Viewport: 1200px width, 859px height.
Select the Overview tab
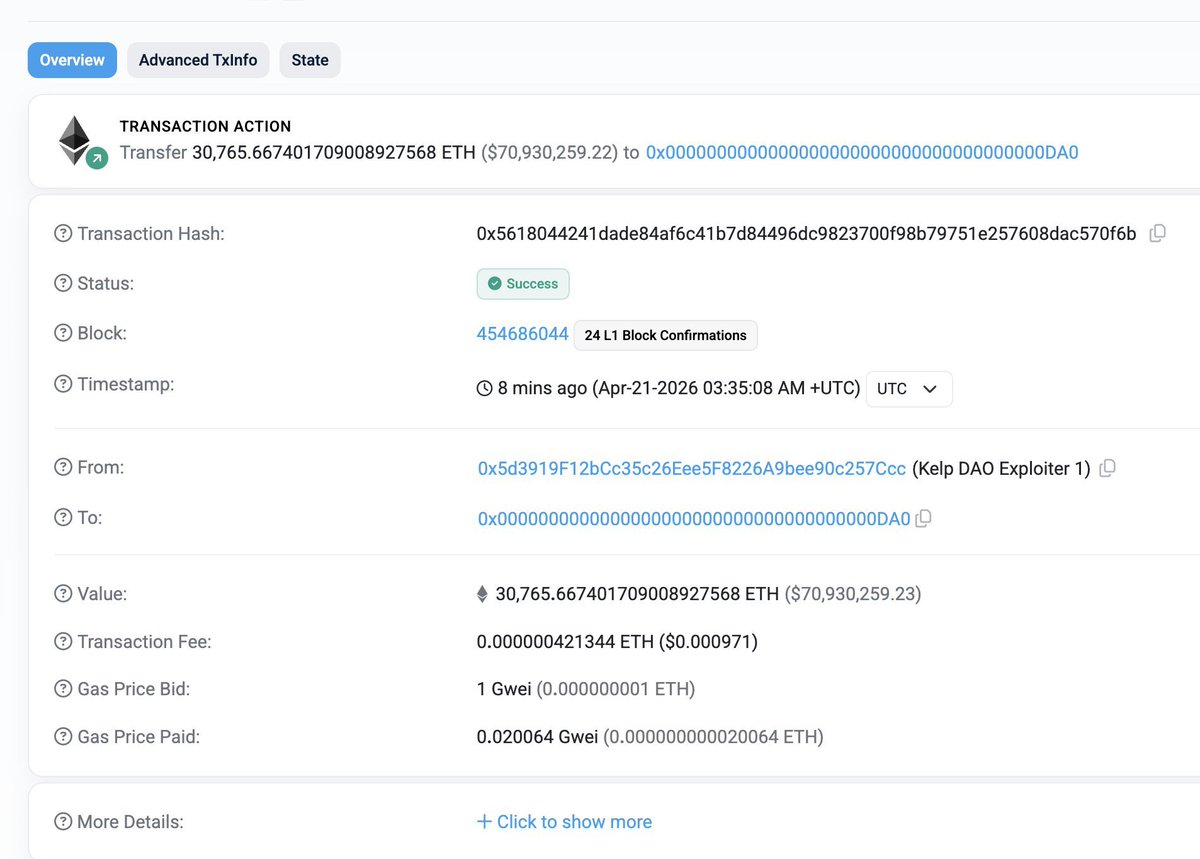[72, 60]
